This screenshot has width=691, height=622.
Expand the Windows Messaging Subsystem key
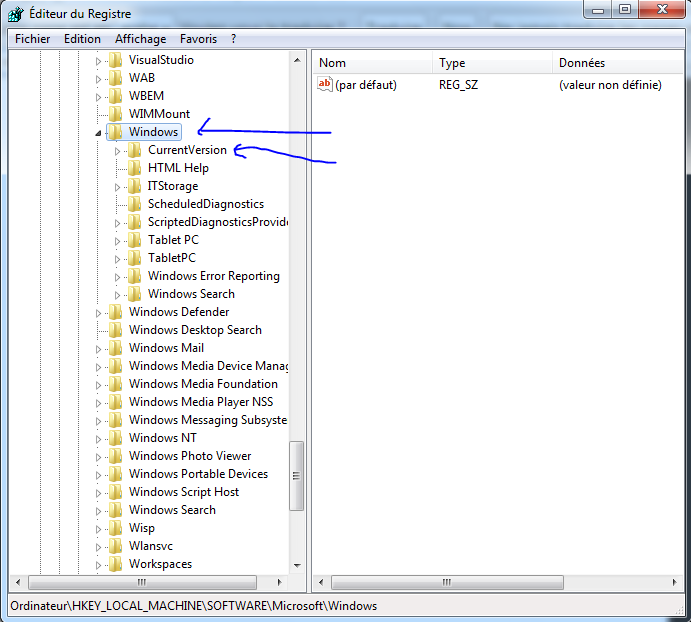click(x=98, y=421)
